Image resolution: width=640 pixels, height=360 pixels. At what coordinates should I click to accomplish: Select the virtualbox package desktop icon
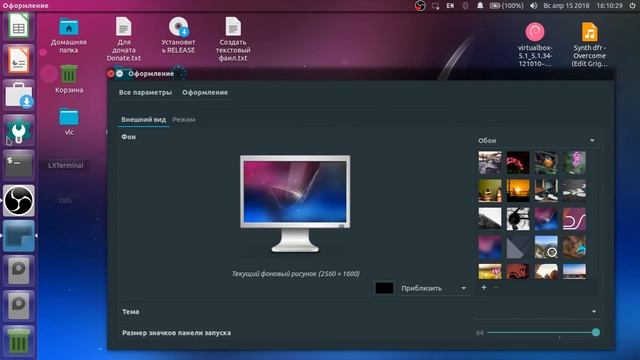tap(535, 44)
